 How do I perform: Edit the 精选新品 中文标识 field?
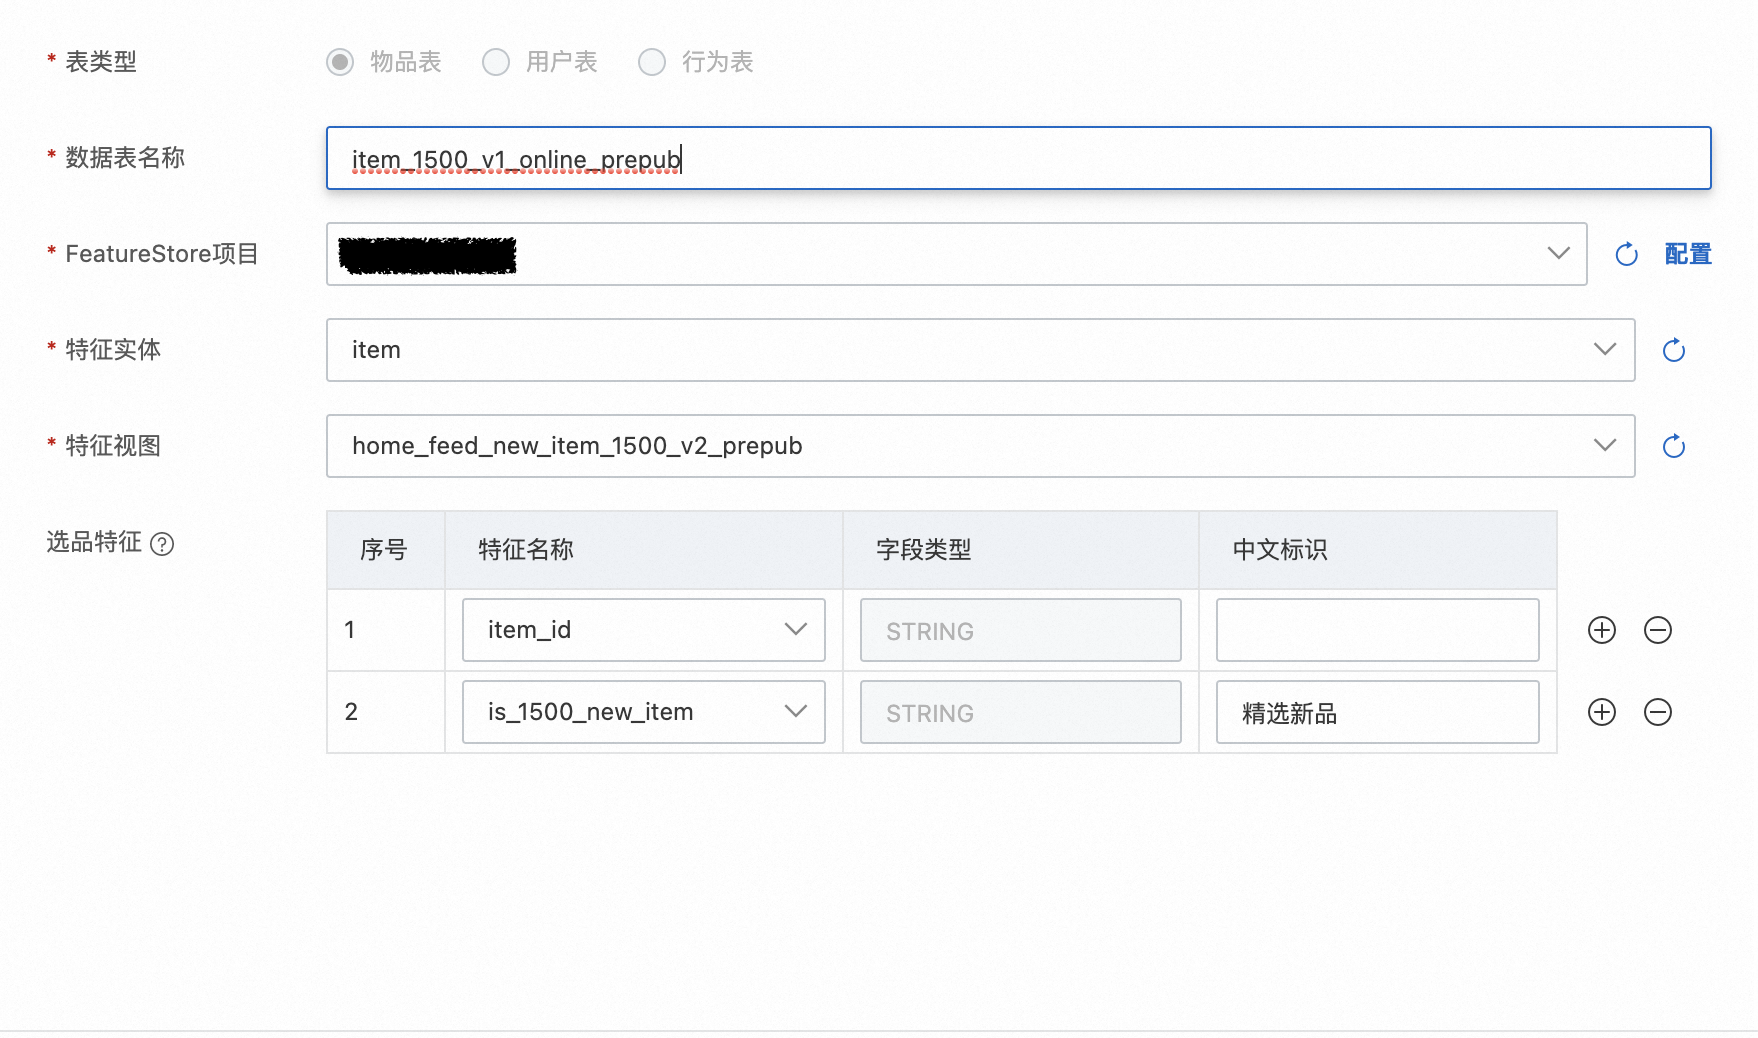[x=1378, y=712]
